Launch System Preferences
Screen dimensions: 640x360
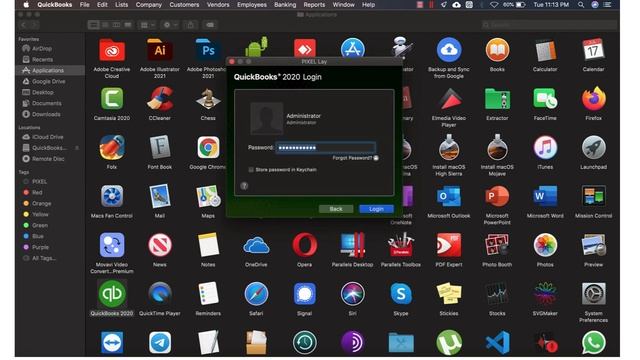click(593, 294)
